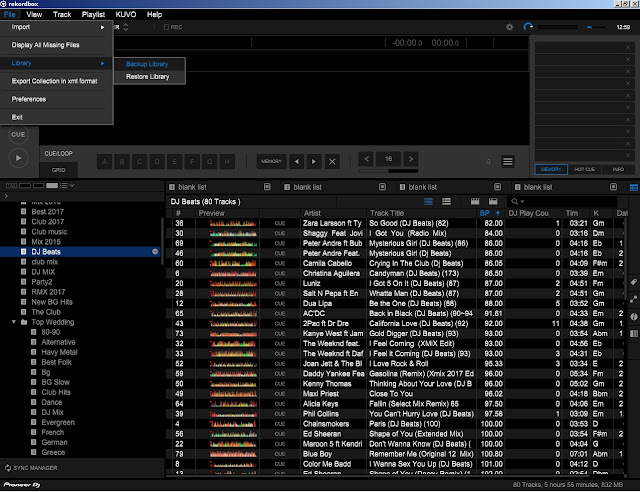Click the blue sync/refresh icon in top bar
Screen dimensions: 640x492
tap(528, 27)
